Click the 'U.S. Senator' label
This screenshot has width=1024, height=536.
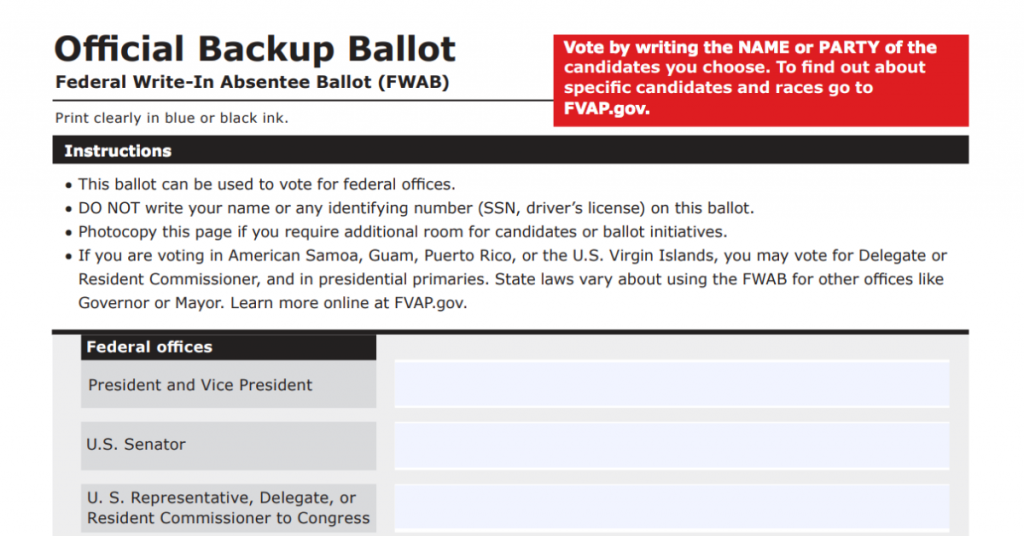[136, 445]
